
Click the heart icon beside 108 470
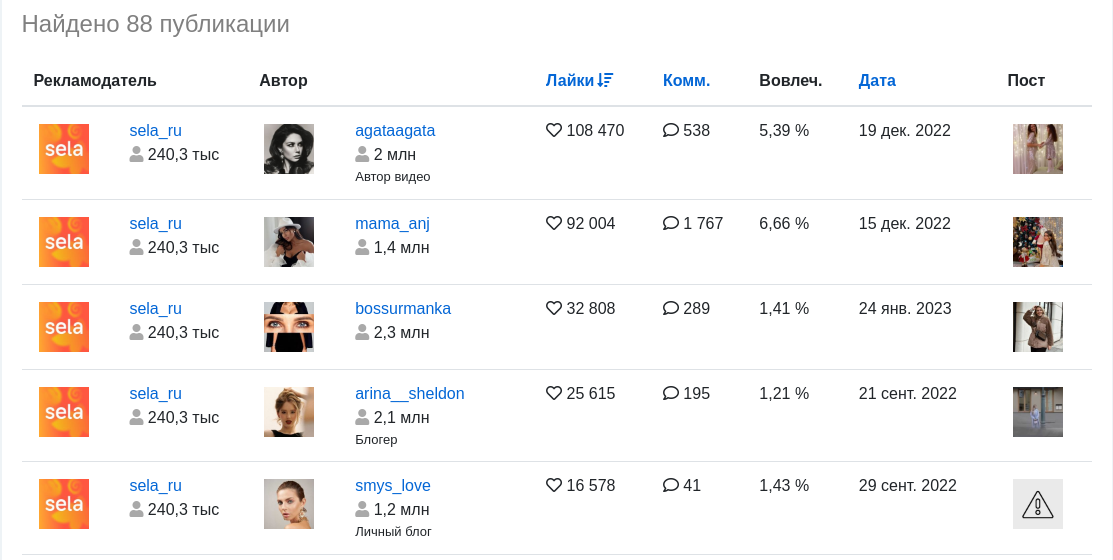(554, 130)
